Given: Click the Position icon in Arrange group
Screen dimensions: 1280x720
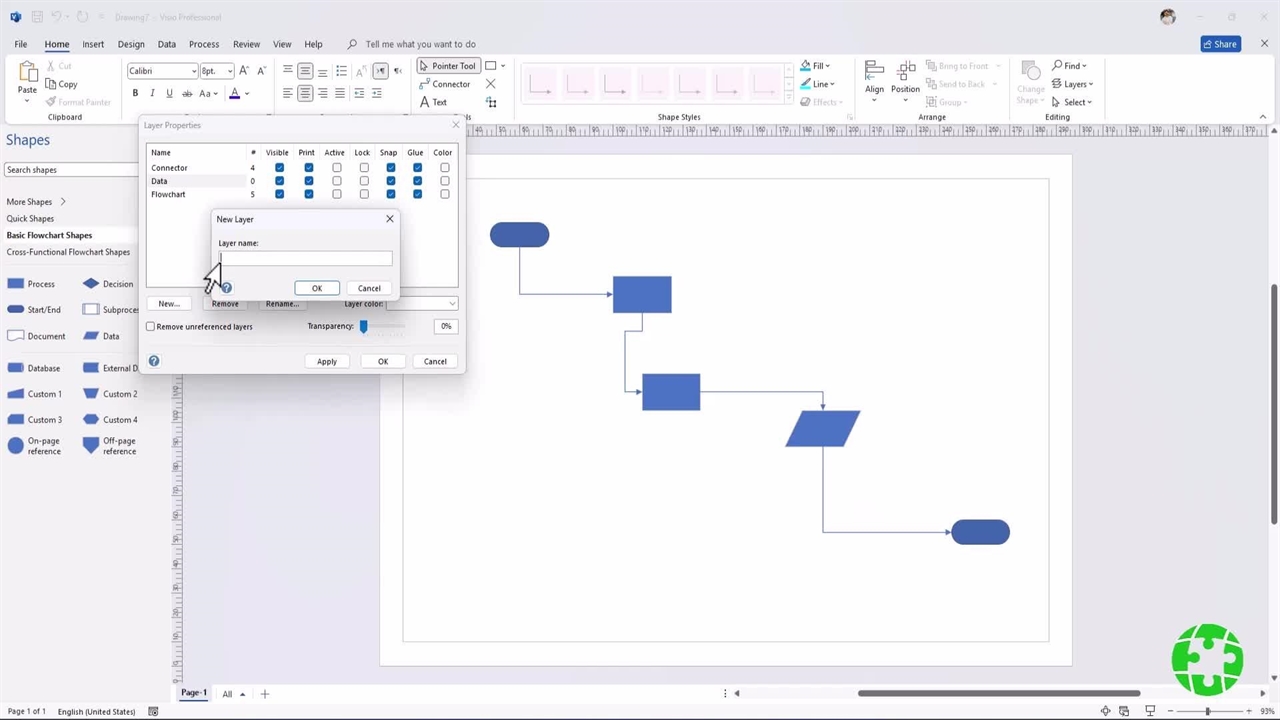Looking at the screenshot, I should 905,76.
